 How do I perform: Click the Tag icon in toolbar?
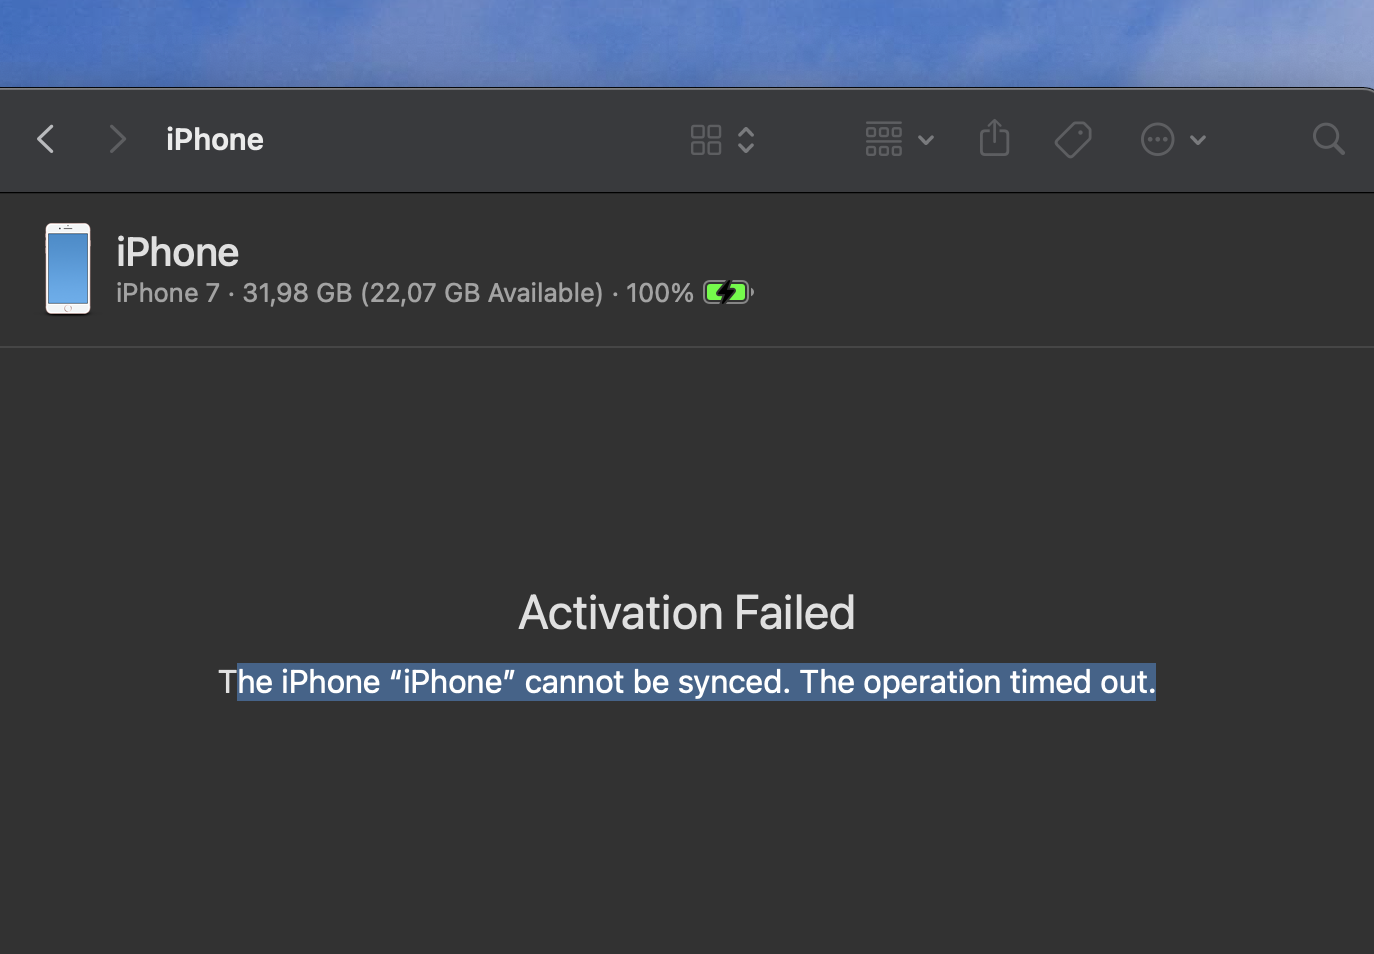tap(1073, 140)
